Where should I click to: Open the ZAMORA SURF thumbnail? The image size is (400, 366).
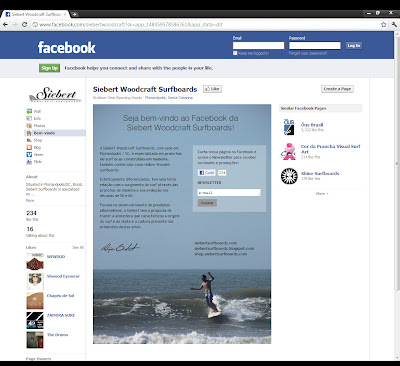coord(35,320)
